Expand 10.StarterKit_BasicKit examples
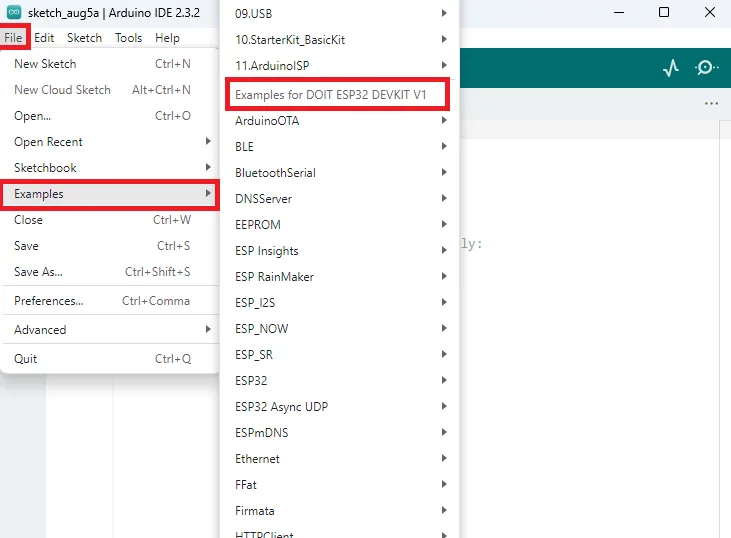The width and height of the screenshot is (731, 538). click(x=340, y=40)
